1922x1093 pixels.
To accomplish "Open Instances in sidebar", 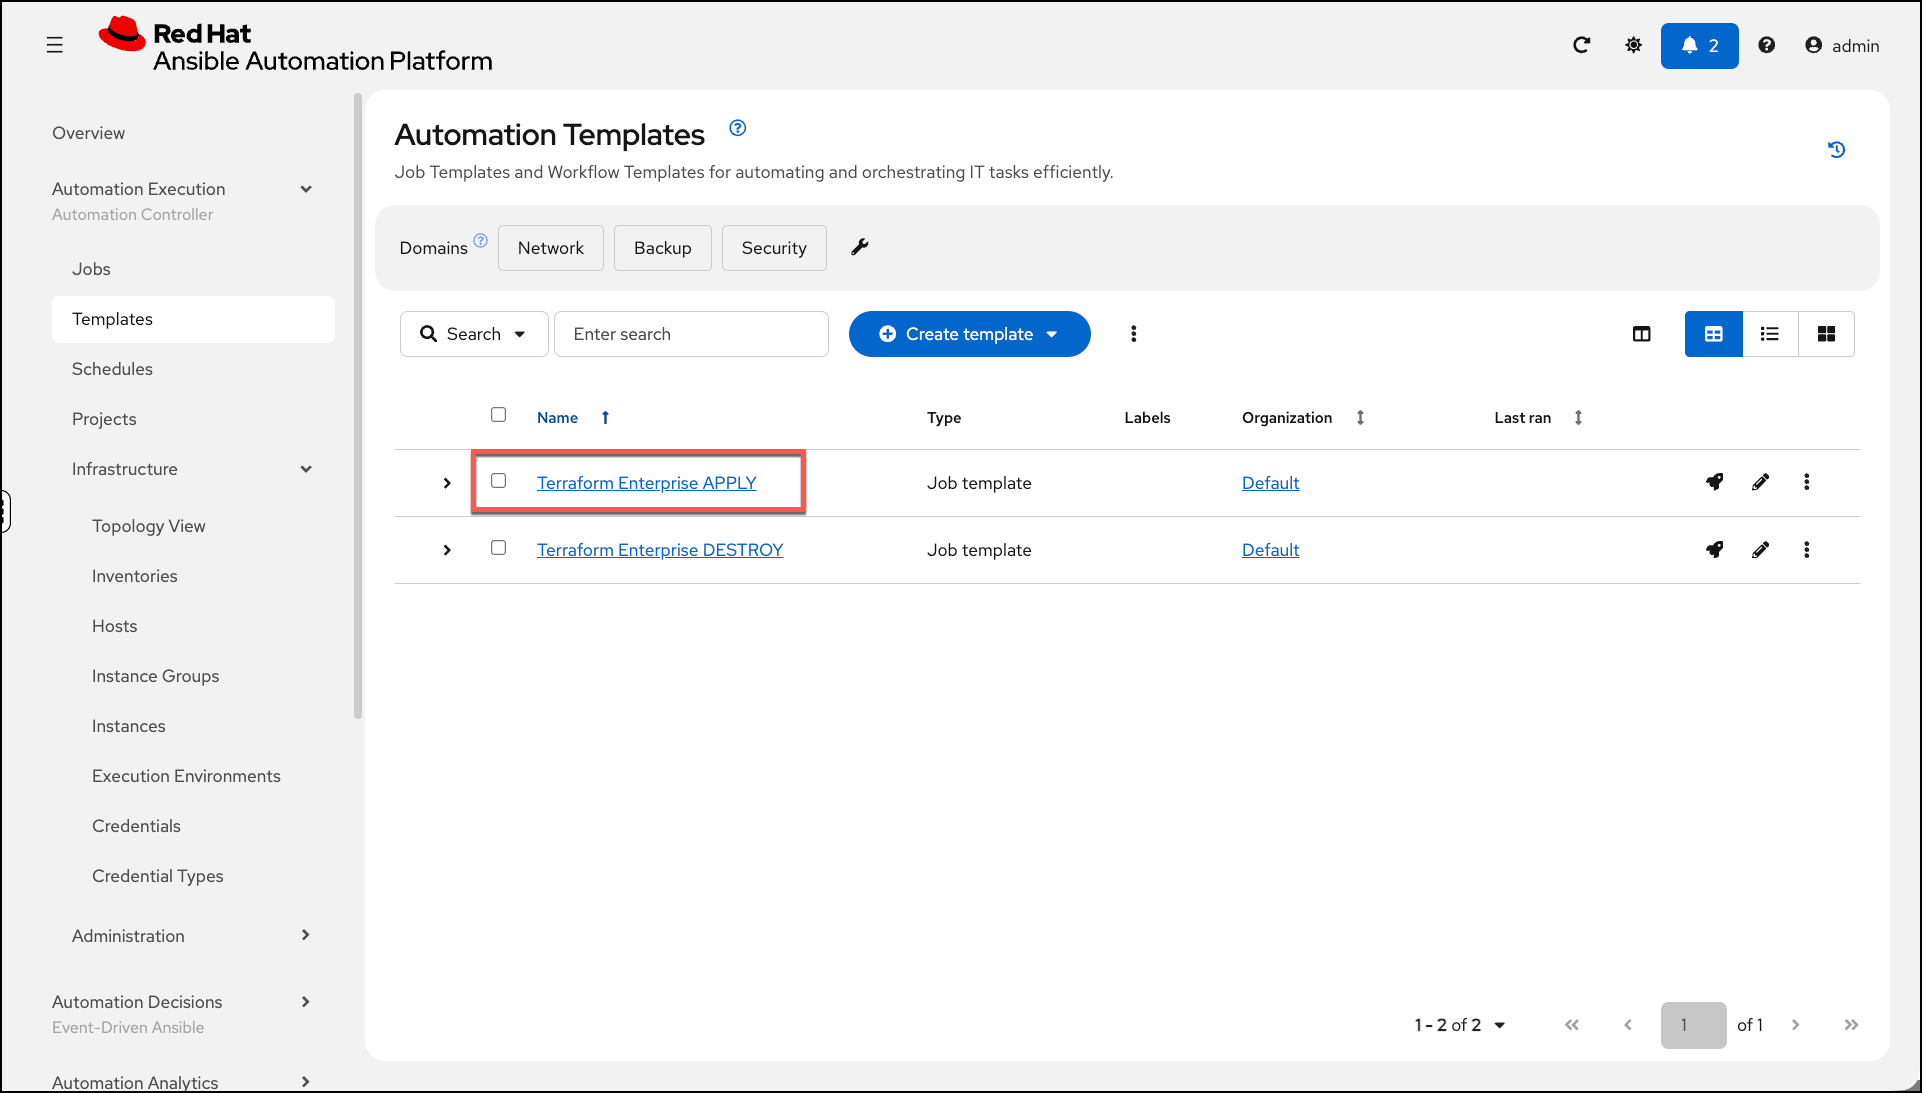I will tap(129, 726).
